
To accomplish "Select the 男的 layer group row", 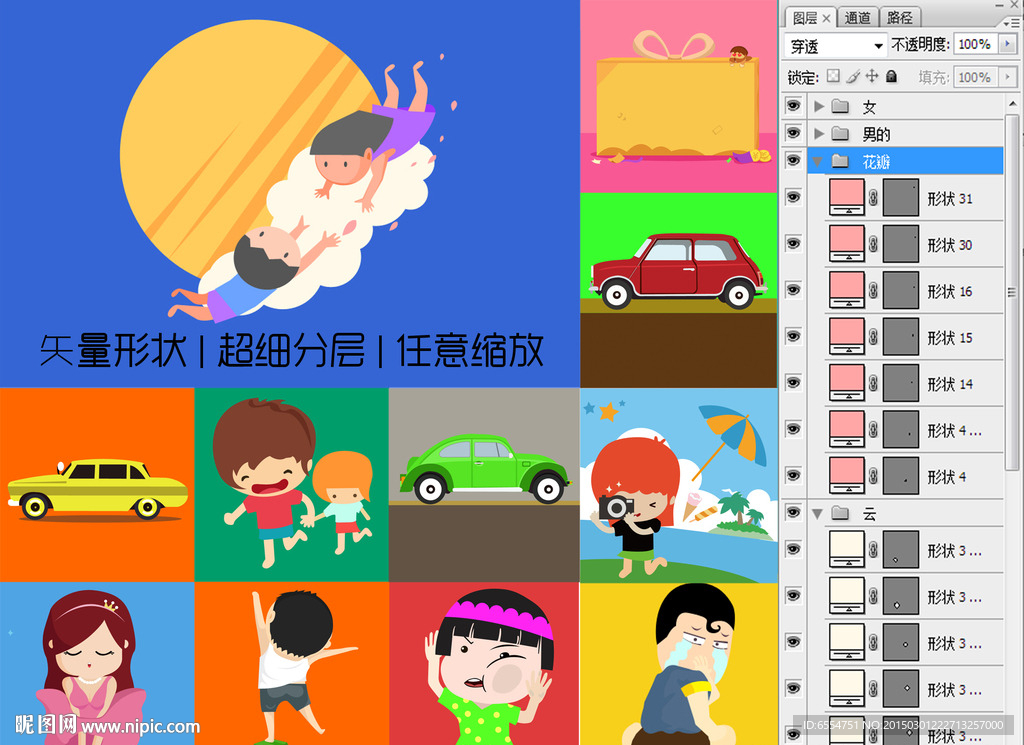I will click(x=906, y=134).
